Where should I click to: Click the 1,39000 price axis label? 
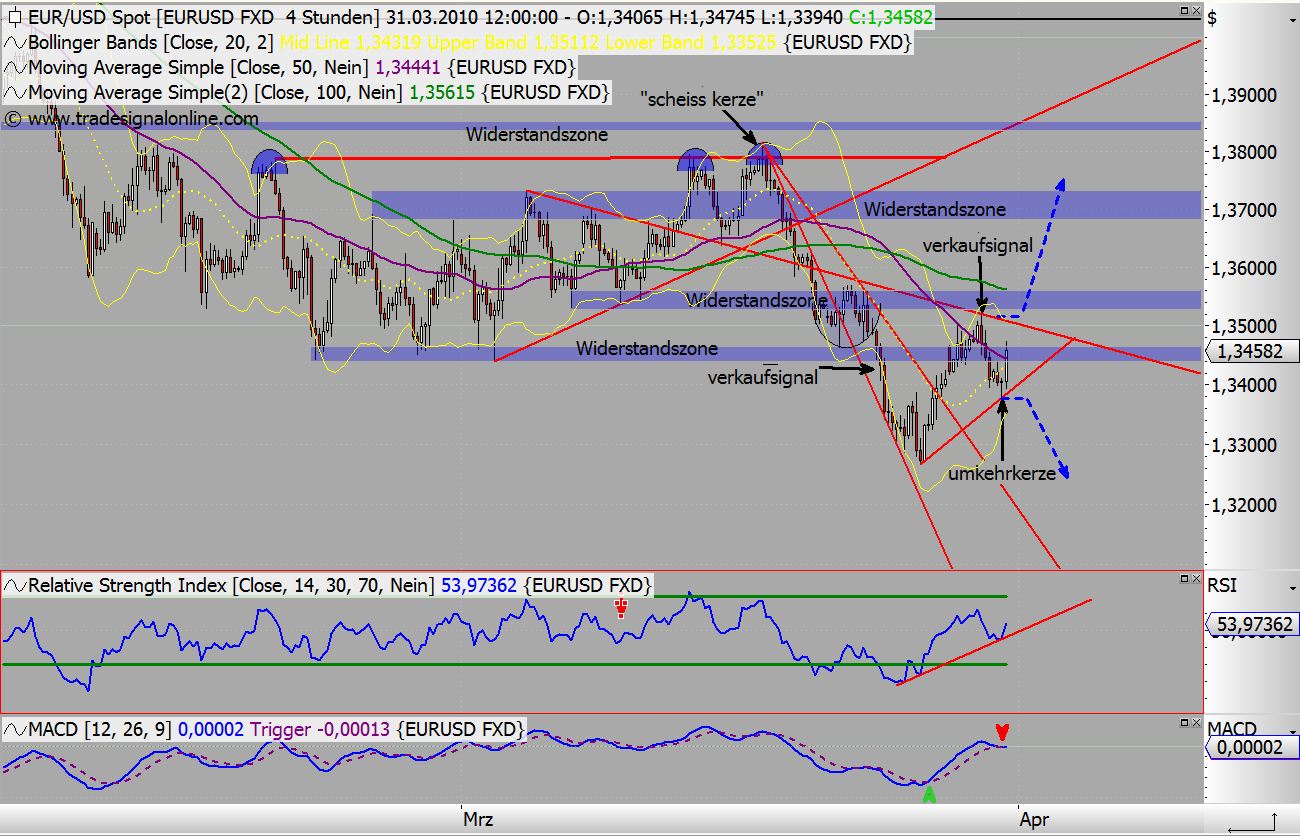(x=1244, y=96)
